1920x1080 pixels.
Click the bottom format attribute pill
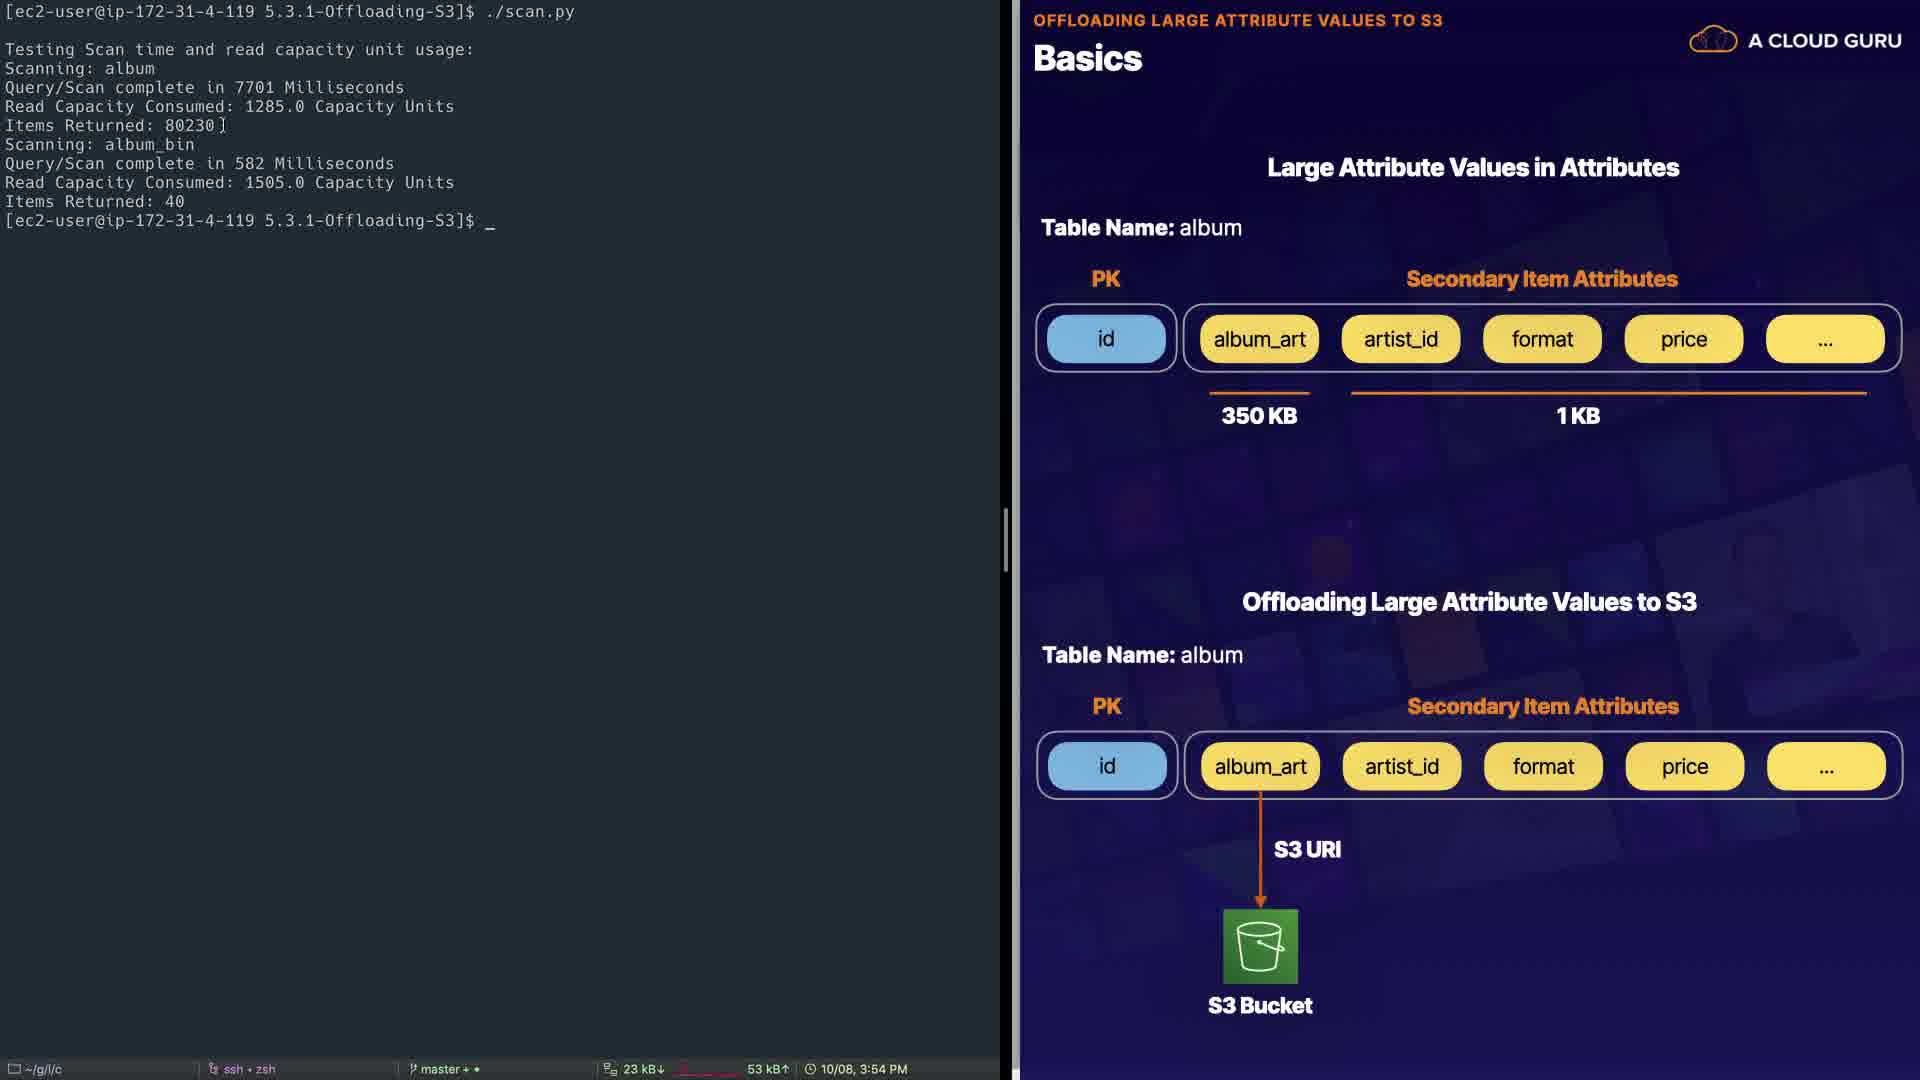pos(1543,766)
